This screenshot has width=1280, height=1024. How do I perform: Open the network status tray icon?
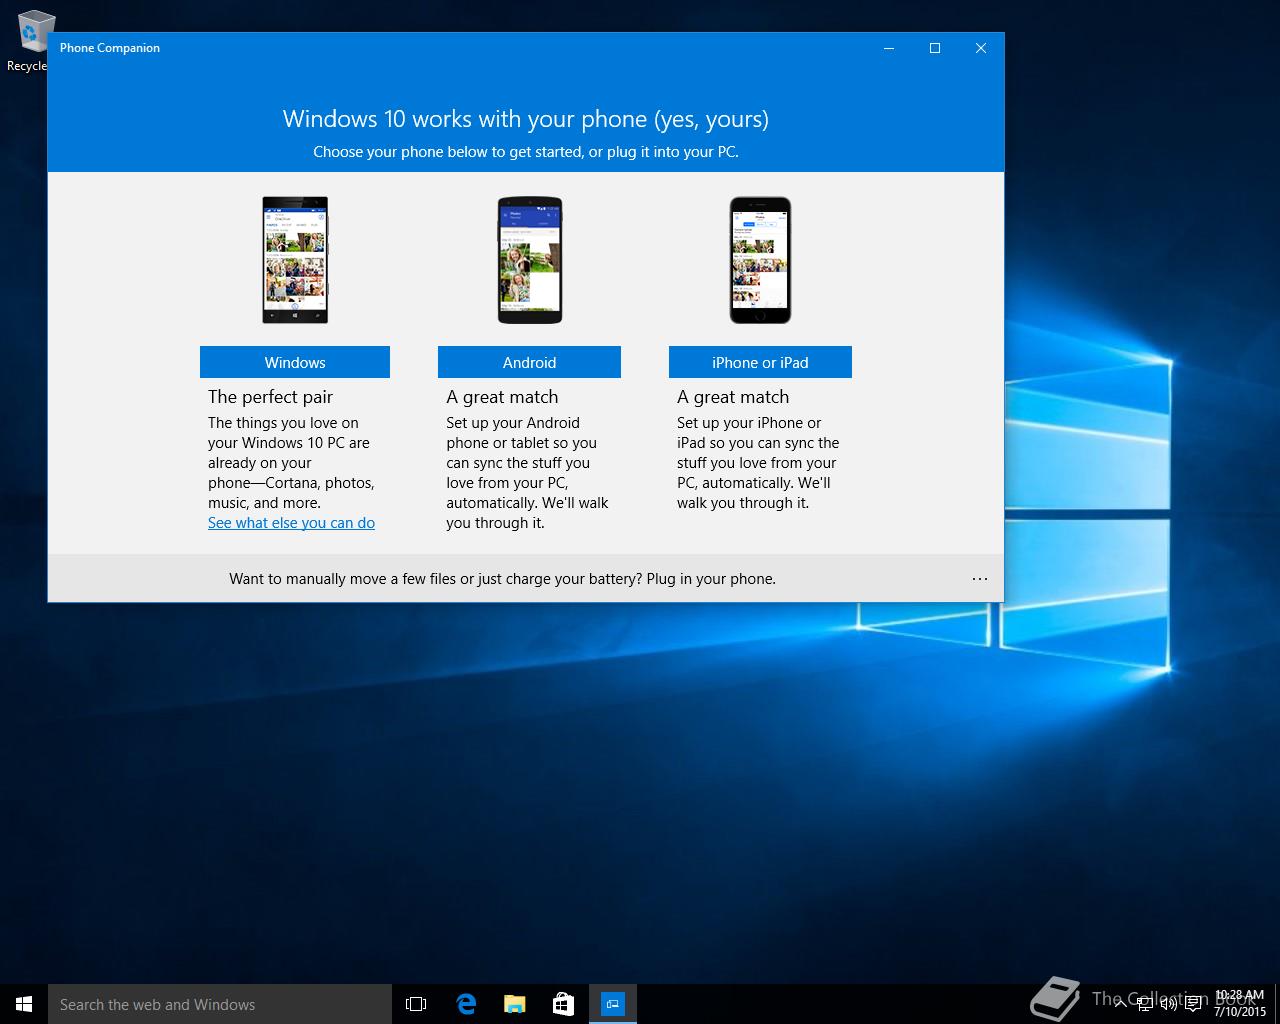[1144, 1004]
